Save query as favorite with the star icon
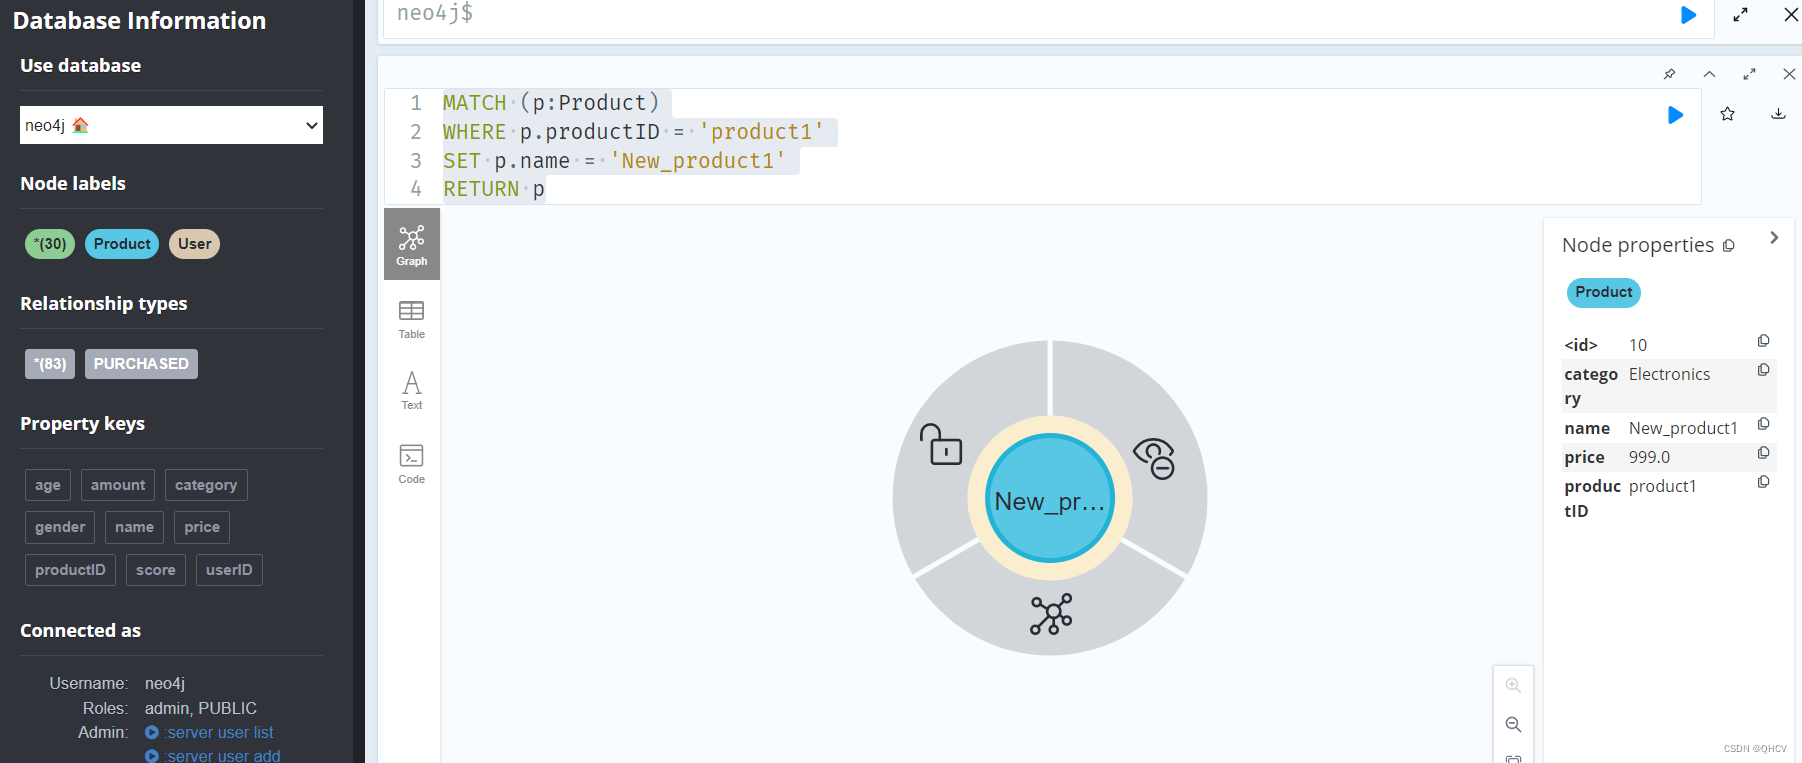This screenshot has width=1802, height=763. pos(1727,114)
